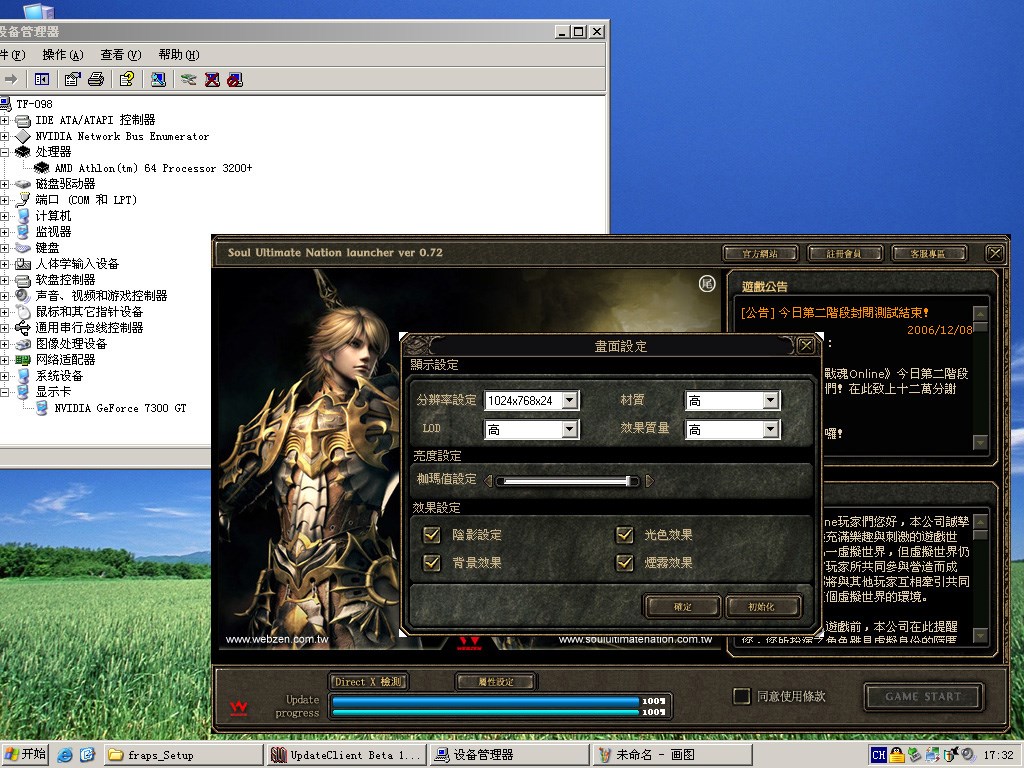Click the 伽瑪值設定 gamma slider handle
Viewport: 1024px width, 768px height.
coord(630,481)
